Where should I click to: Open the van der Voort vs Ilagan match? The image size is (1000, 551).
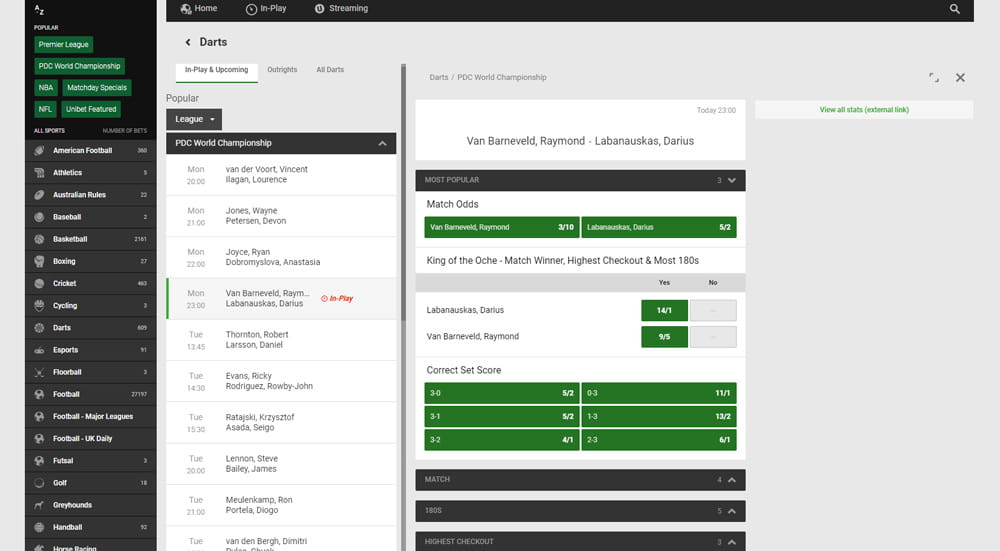coord(281,175)
